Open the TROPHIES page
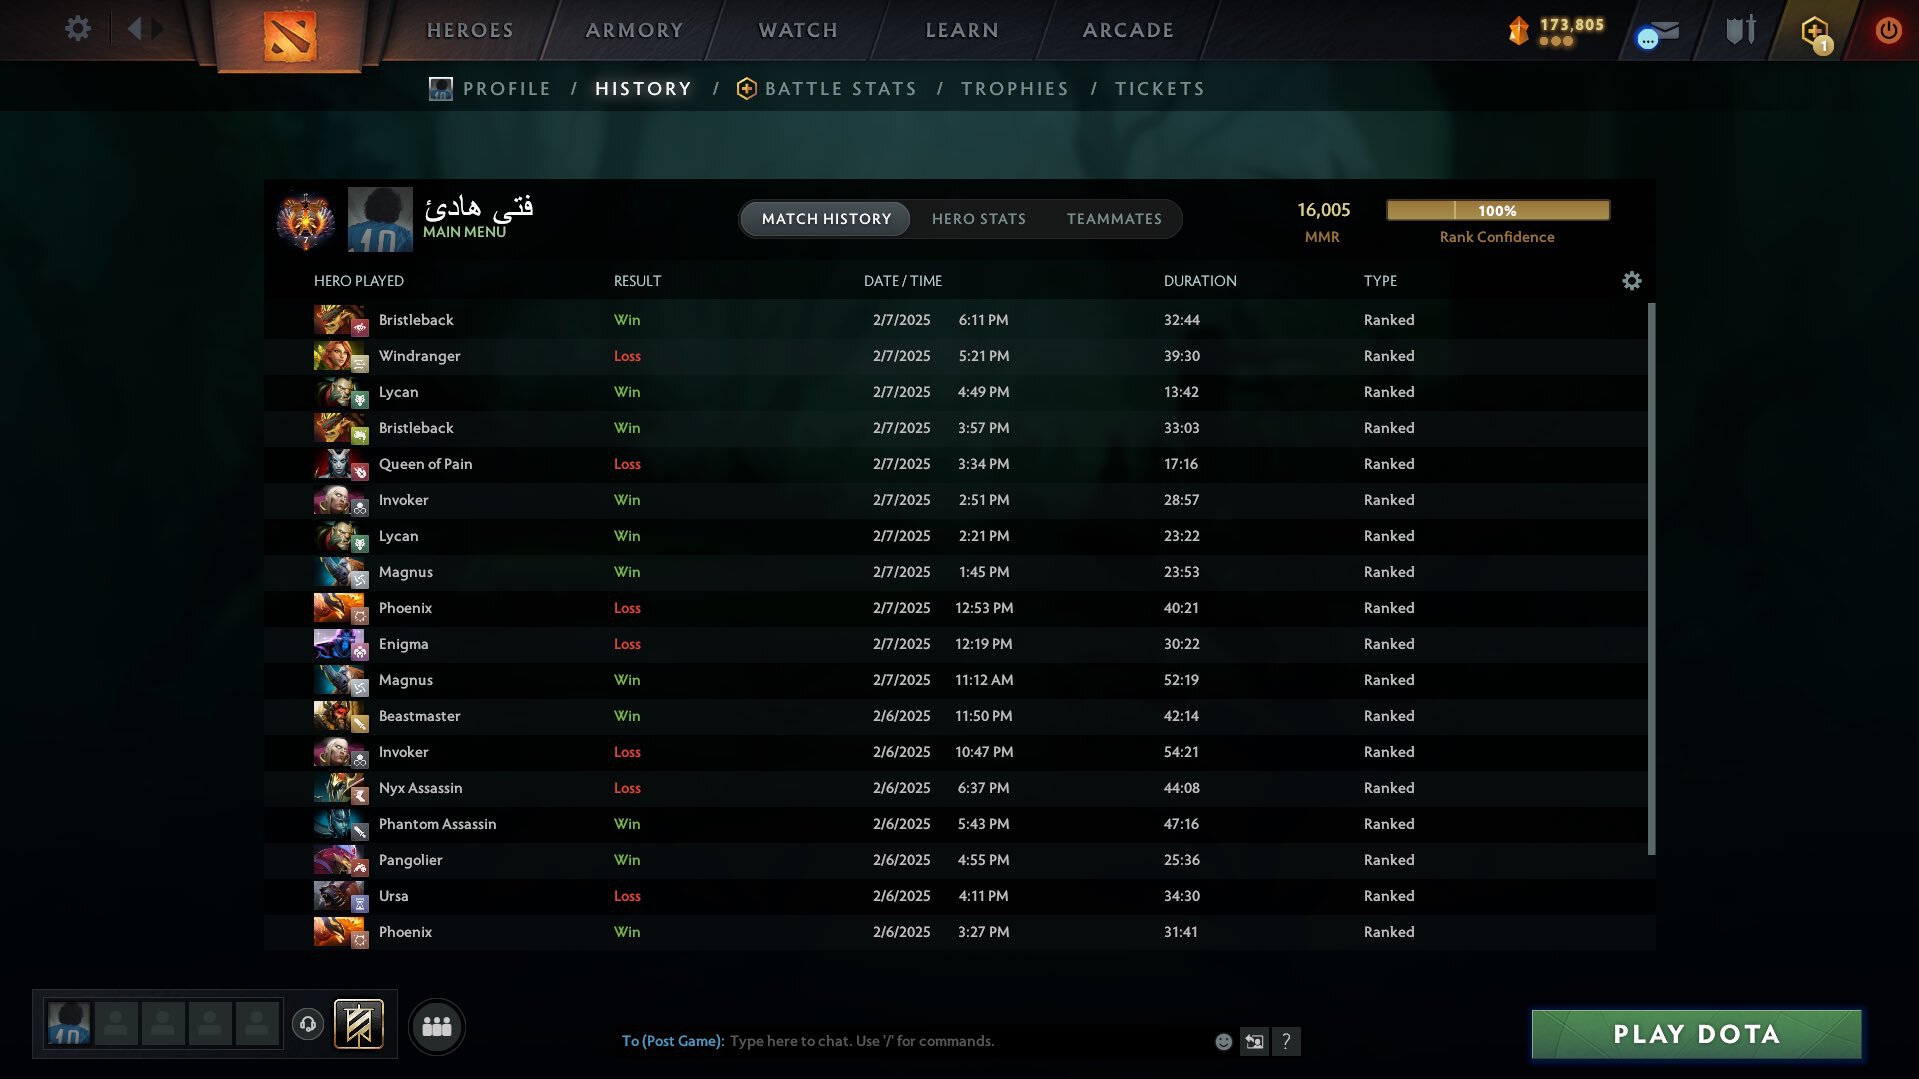Viewport: 1919px width, 1079px height. coord(1015,89)
